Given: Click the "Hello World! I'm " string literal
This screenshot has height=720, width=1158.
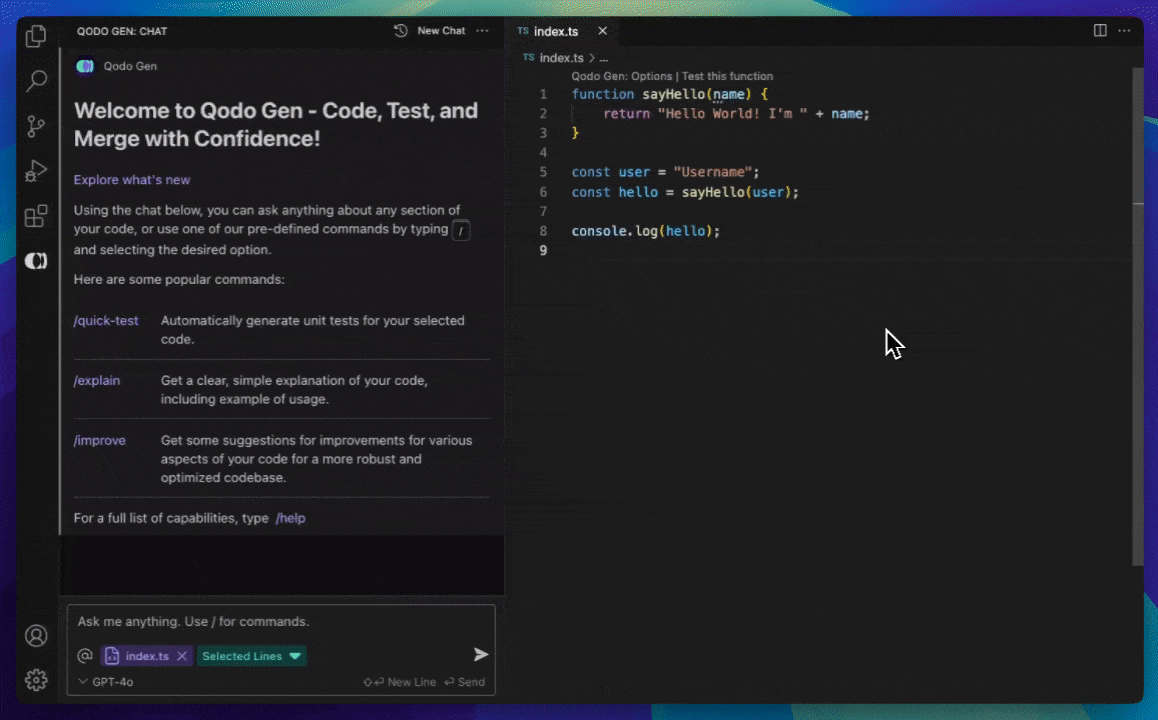Looking at the screenshot, I should click(x=732, y=114).
